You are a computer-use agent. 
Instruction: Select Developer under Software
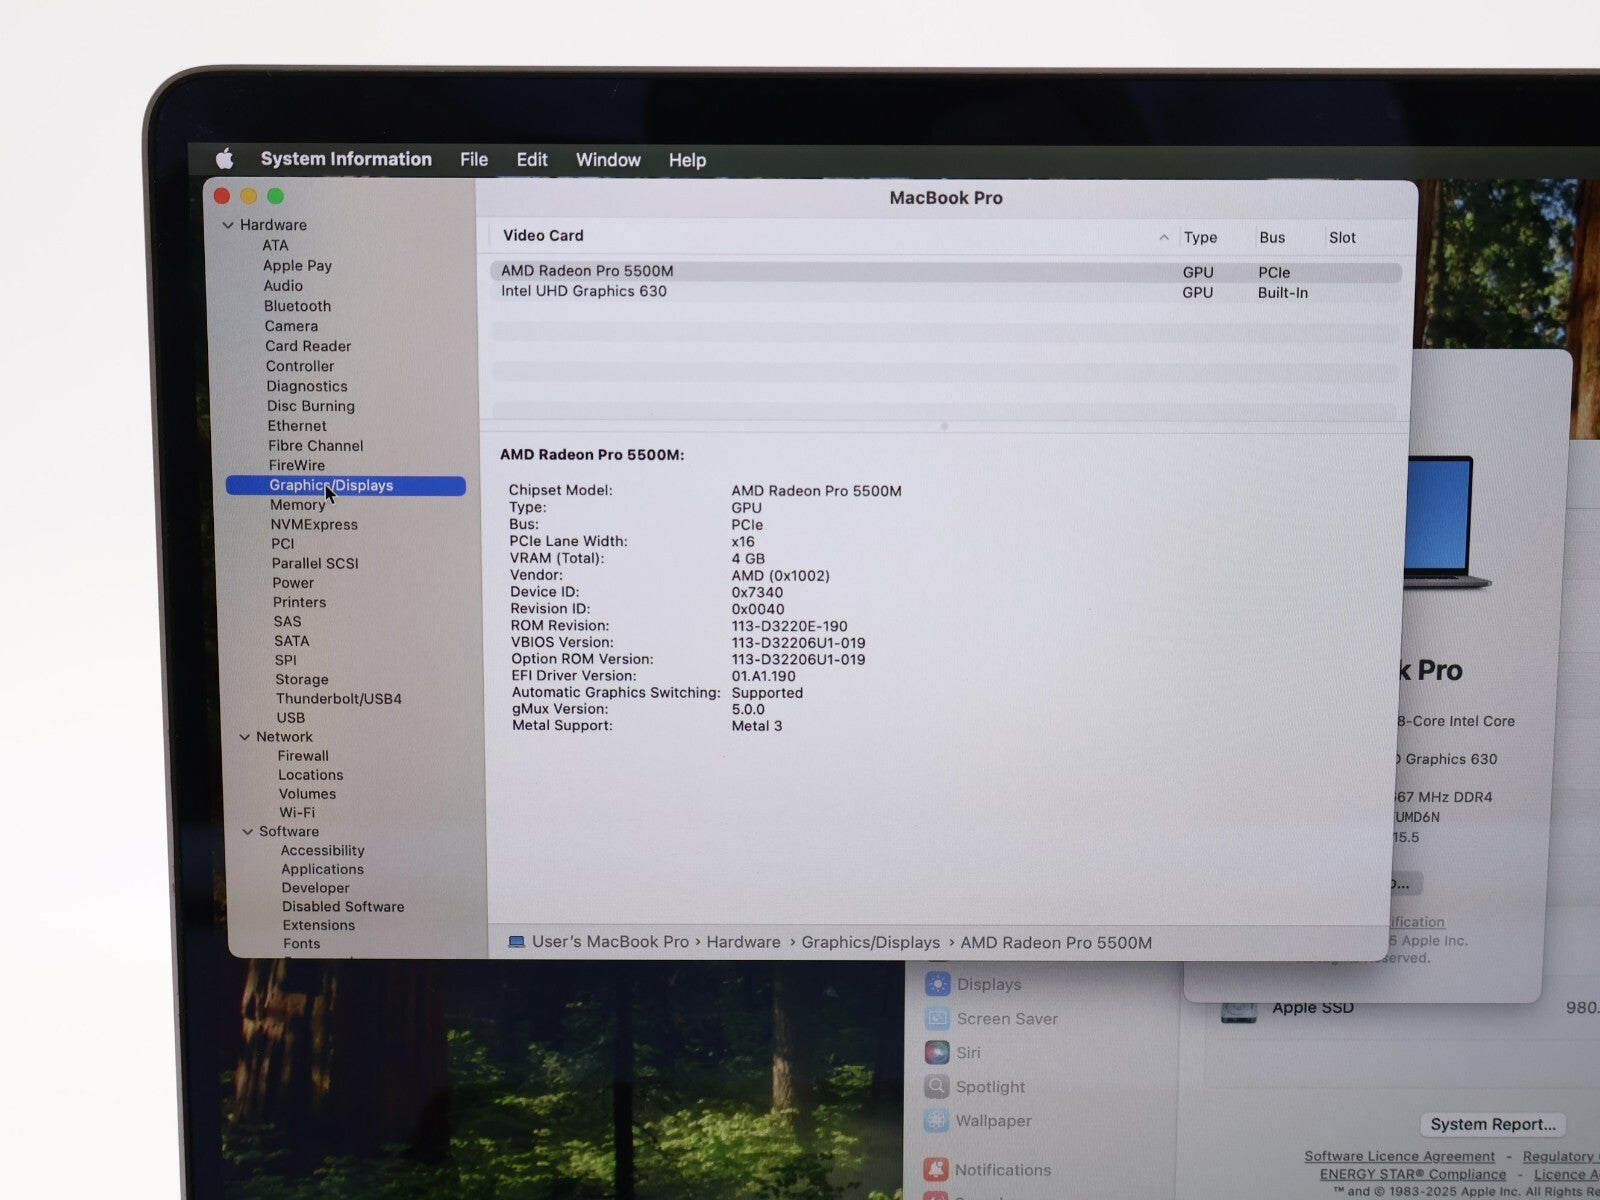coord(315,888)
